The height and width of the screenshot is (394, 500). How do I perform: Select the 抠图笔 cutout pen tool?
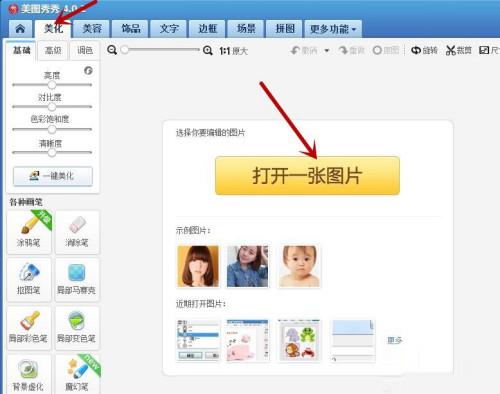tap(29, 280)
